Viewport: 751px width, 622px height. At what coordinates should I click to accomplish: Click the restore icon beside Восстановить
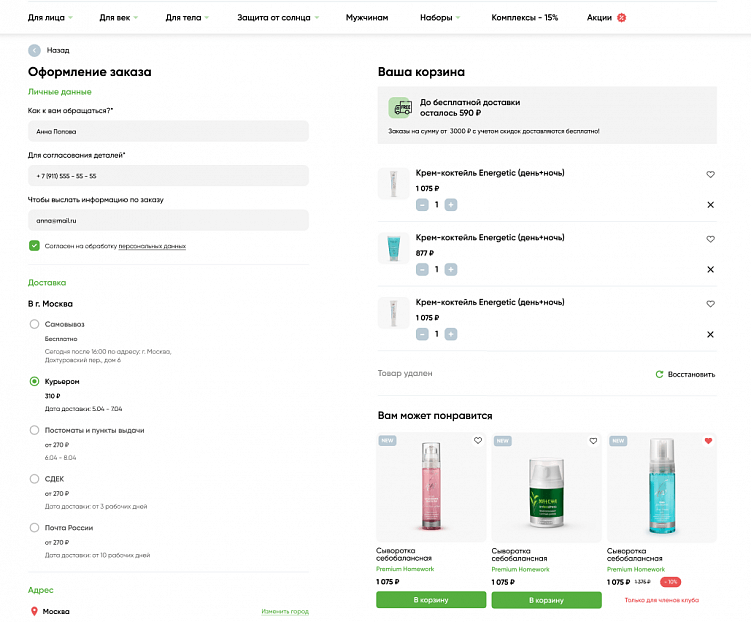[x=659, y=374]
